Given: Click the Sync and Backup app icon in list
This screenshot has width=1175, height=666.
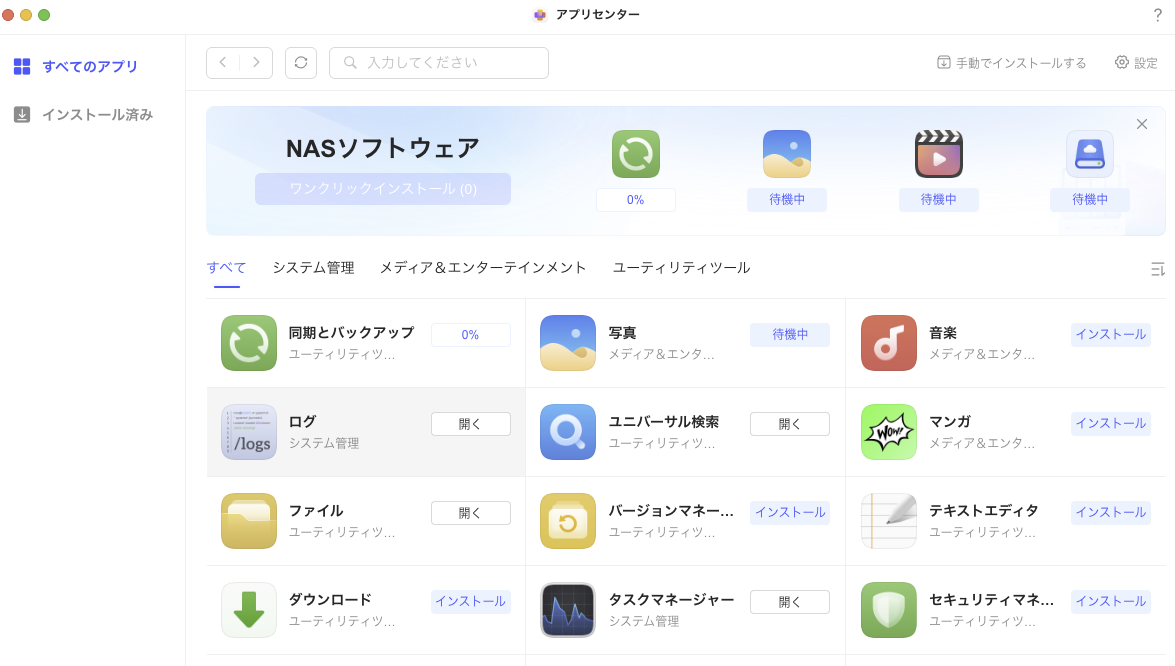Looking at the screenshot, I should pos(249,343).
